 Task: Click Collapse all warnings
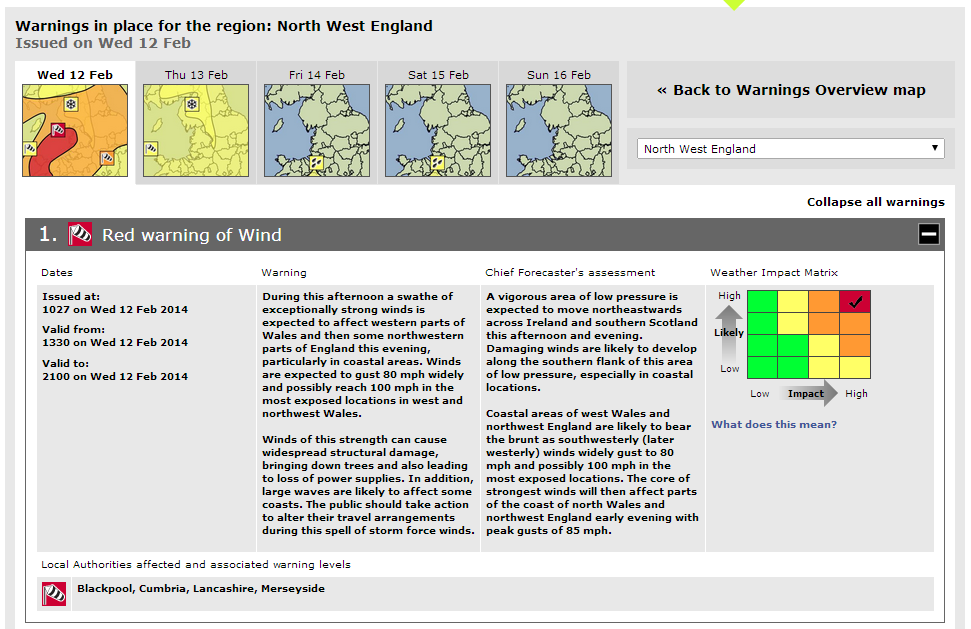pyautogui.click(x=876, y=202)
